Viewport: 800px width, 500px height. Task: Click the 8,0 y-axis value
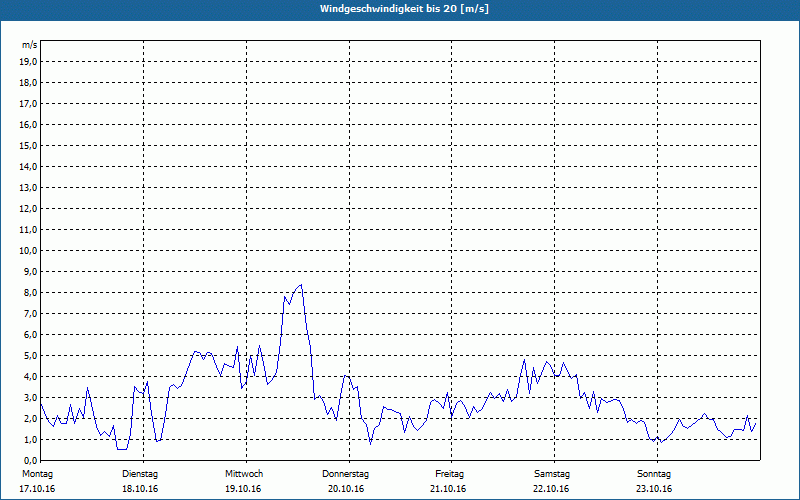pyautogui.click(x=30, y=292)
